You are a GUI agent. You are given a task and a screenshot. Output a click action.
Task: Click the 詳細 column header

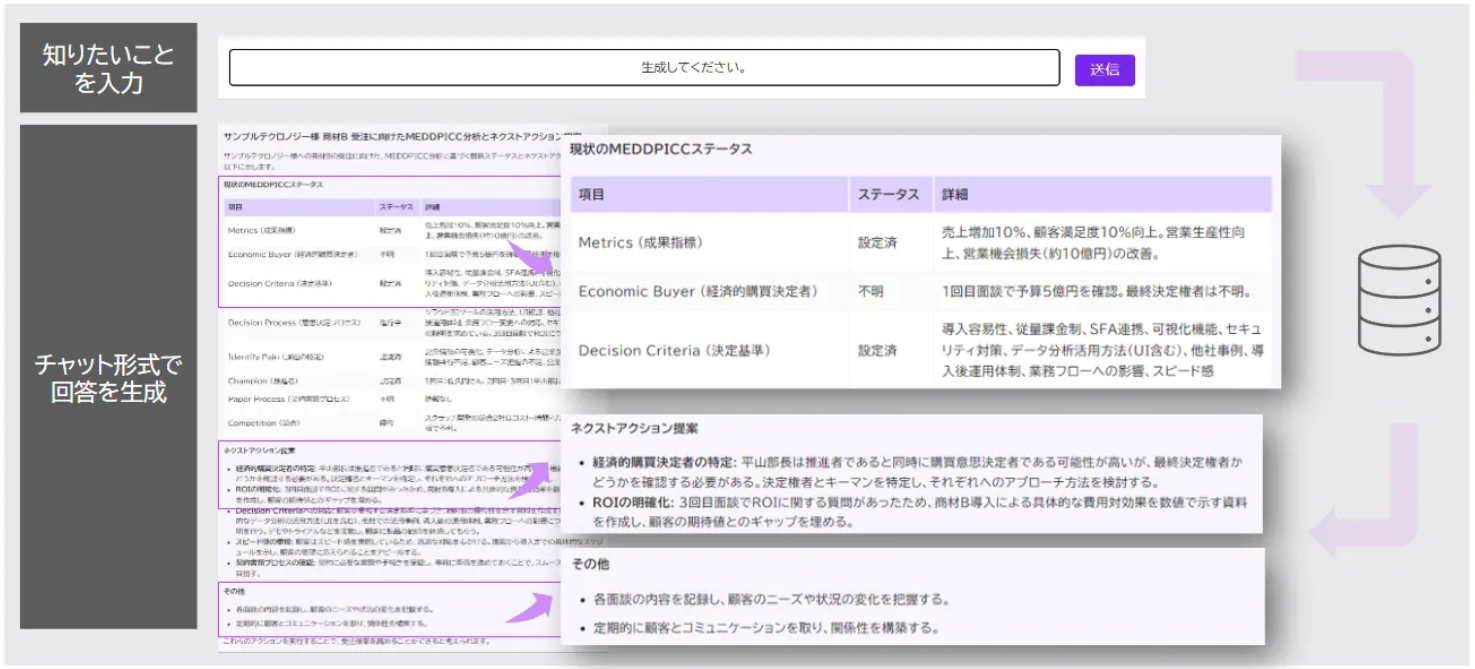pyautogui.click(x=955, y=194)
